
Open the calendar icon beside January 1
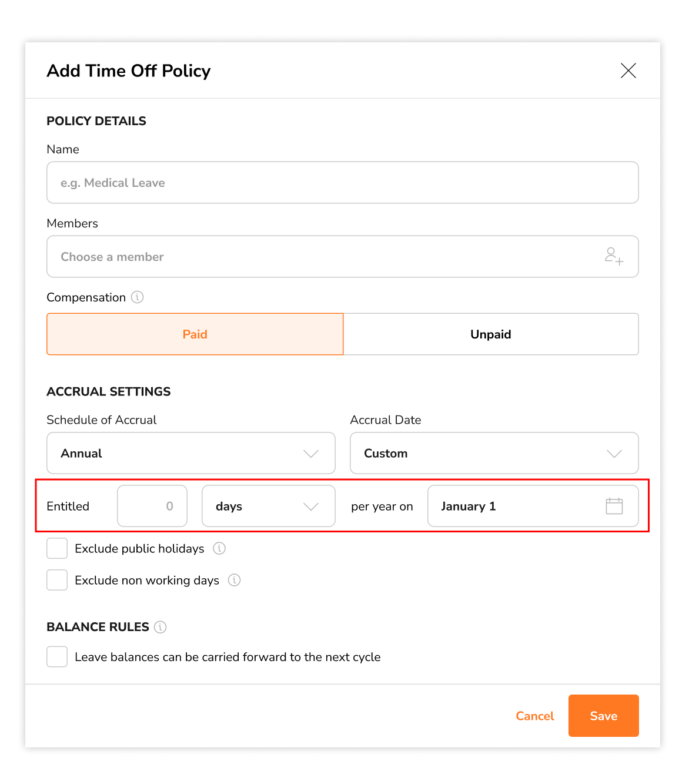click(x=614, y=506)
